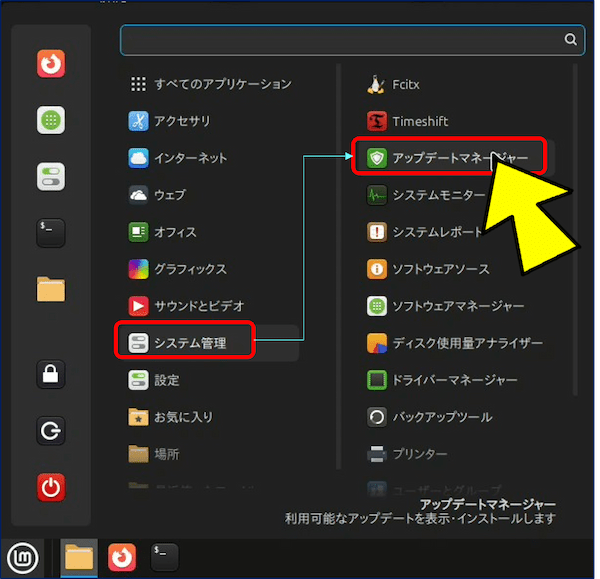This screenshot has width=600, height=579.
Task: Click the search field in menu
Action: pyautogui.click(x=340, y=40)
